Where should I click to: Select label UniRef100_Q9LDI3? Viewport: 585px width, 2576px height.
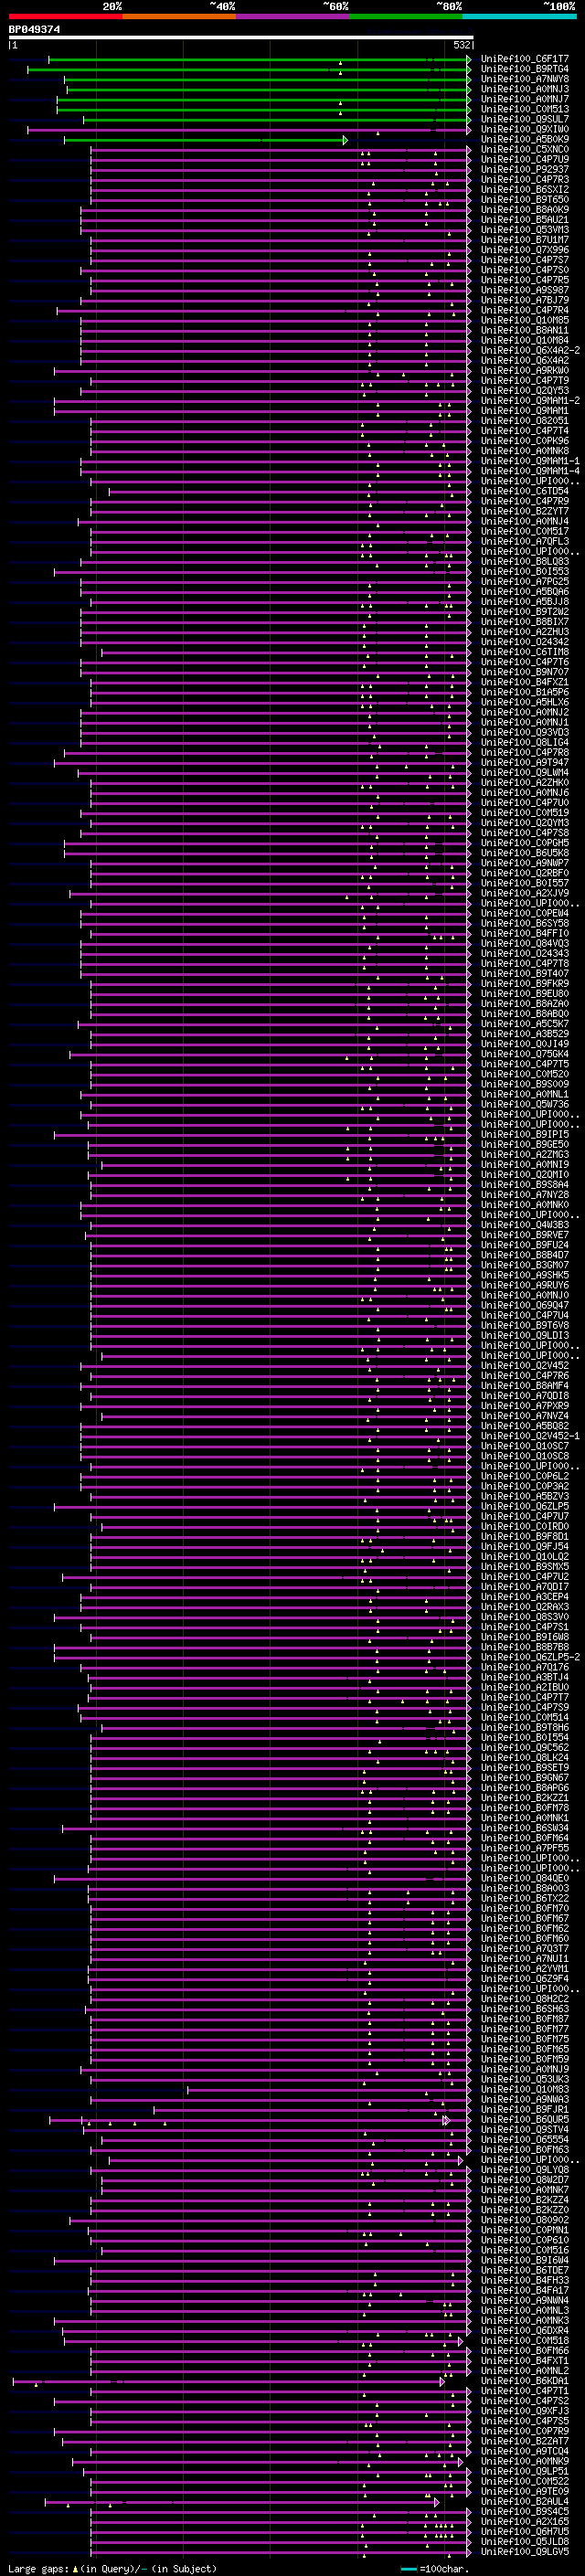click(x=525, y=1335)
